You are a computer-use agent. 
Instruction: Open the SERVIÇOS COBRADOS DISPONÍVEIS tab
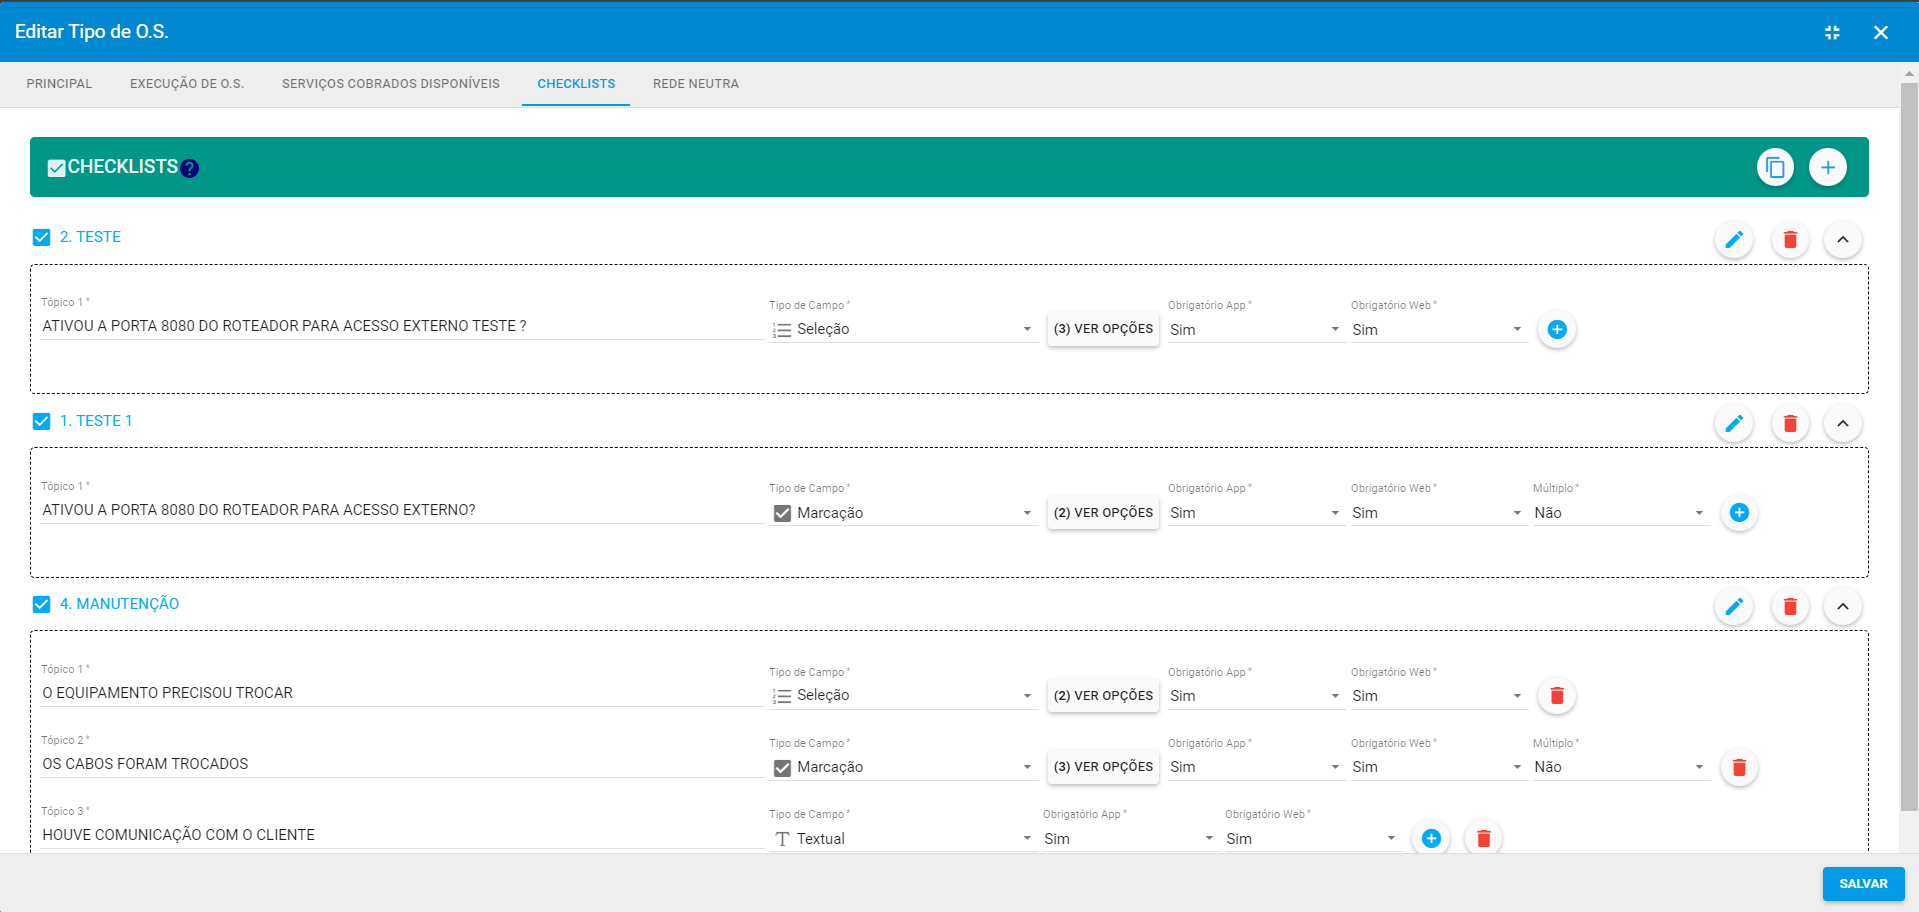tap(391, 84)
